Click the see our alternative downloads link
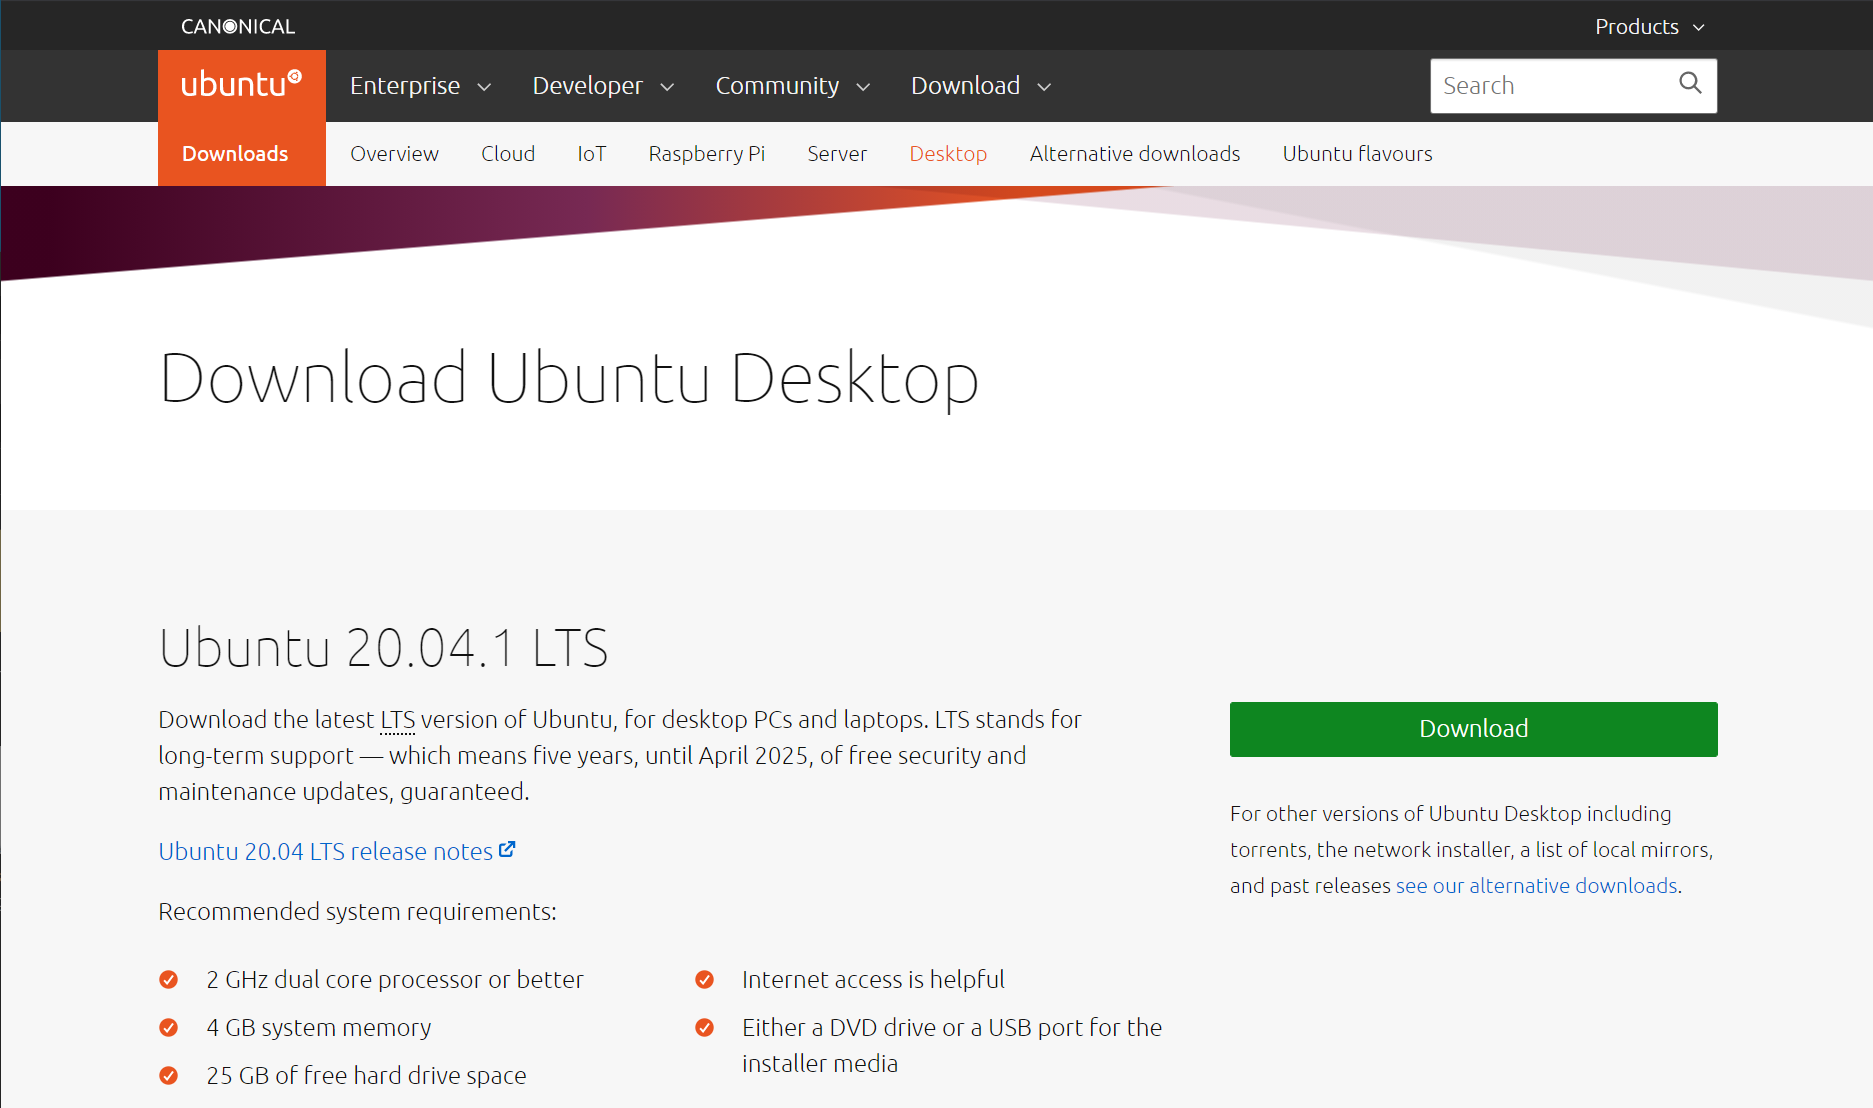The image size is (1873, 1108). pos(1535,885)
